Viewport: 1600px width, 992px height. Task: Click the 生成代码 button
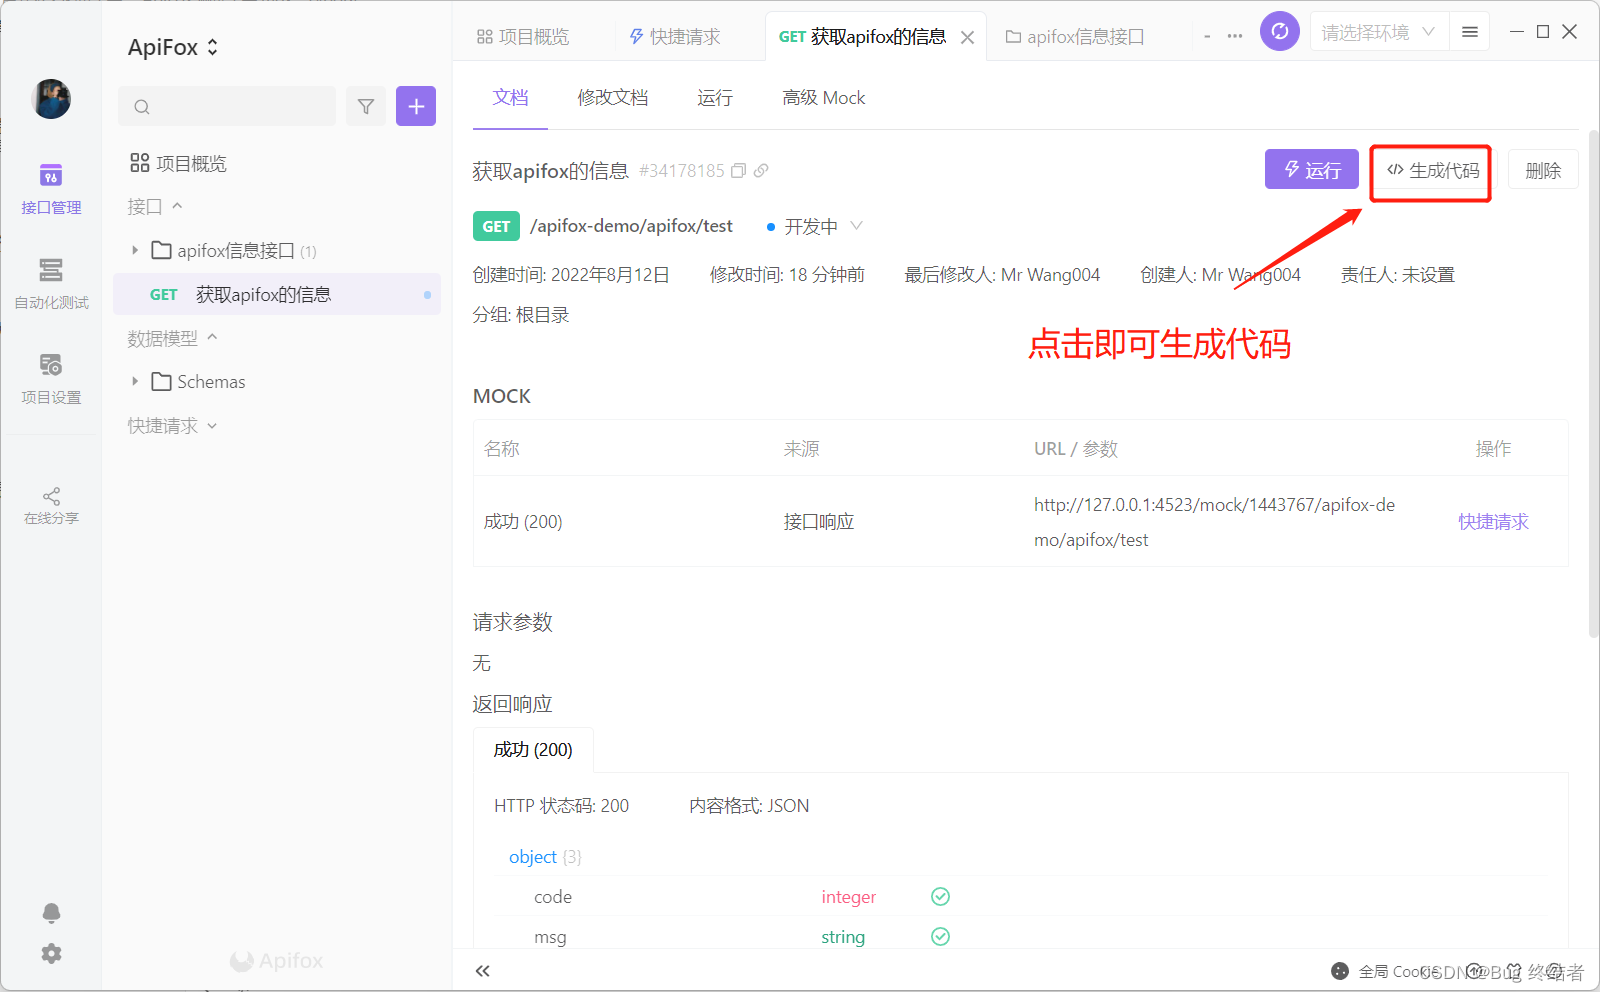pyautogui.click(x=1432, y=170)
